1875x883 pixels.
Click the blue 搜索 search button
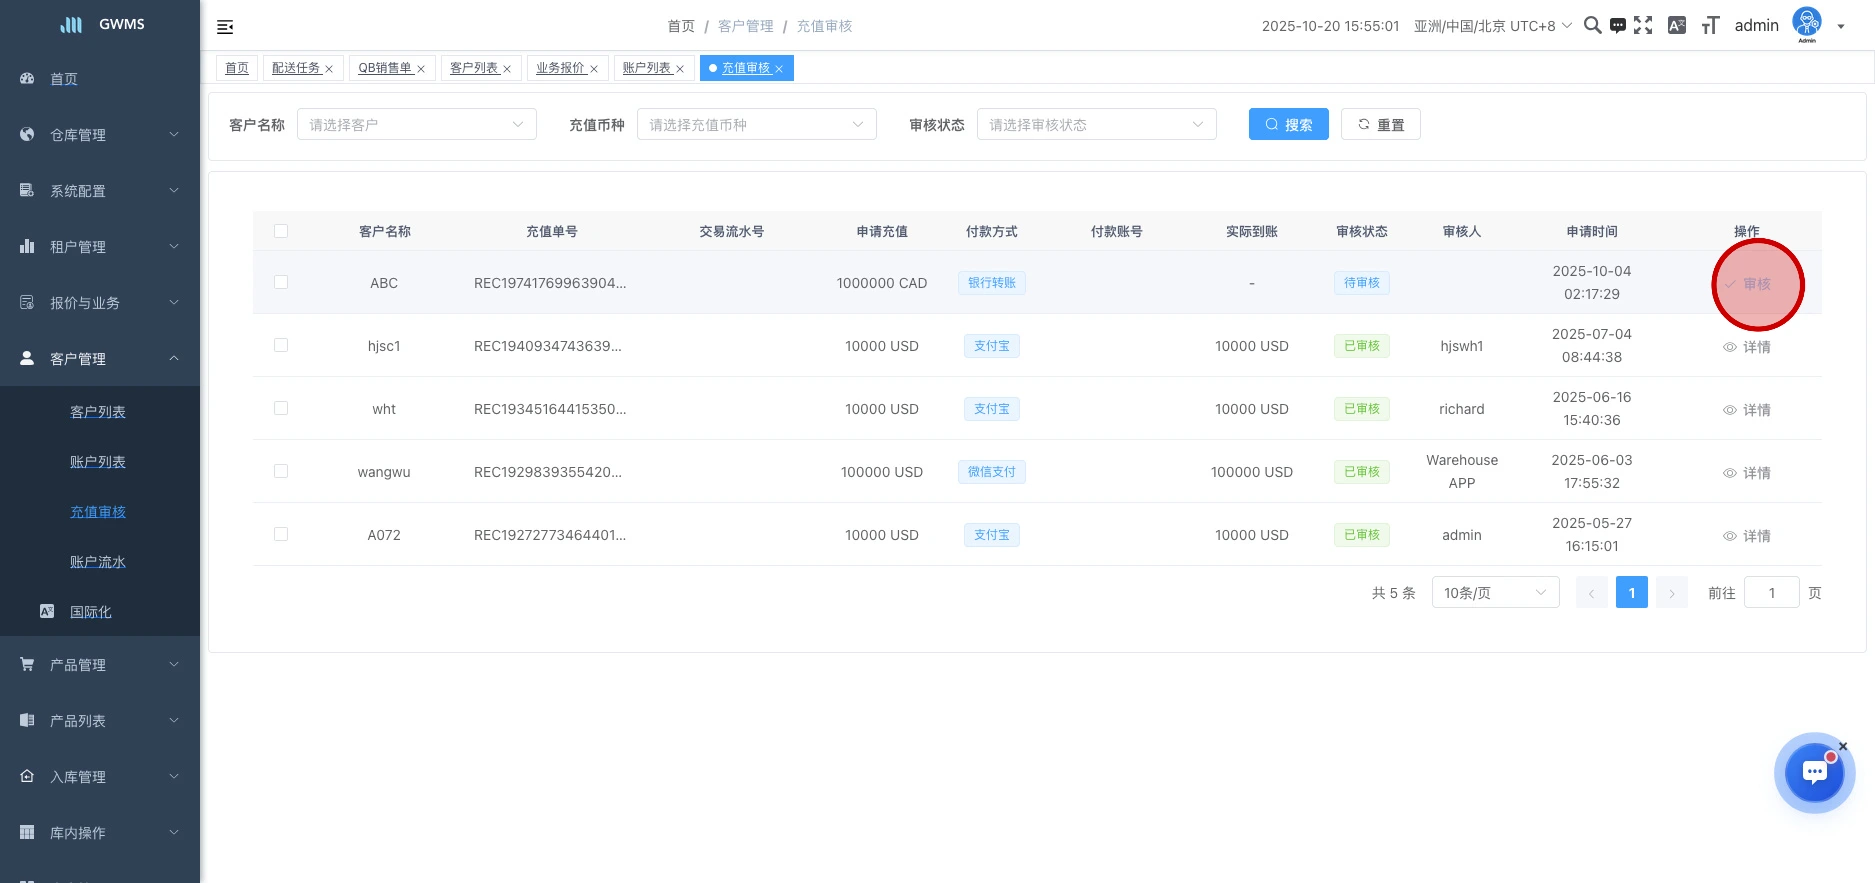pyautogui.click(x=1288, y=125)
